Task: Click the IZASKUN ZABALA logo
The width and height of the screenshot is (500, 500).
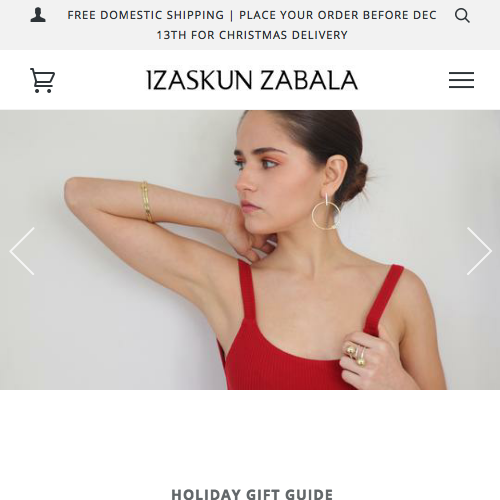Action: click(252, 80)
